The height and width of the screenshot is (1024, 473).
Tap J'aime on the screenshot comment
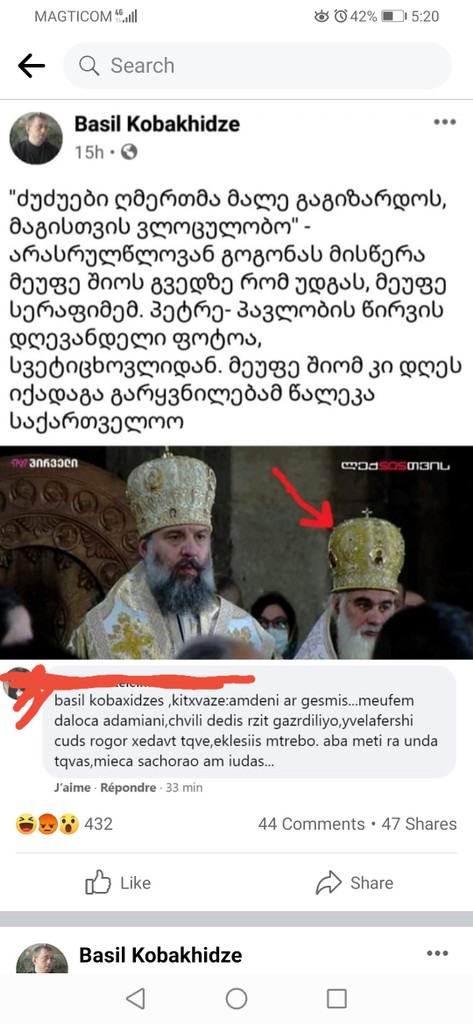coord(73,788)
